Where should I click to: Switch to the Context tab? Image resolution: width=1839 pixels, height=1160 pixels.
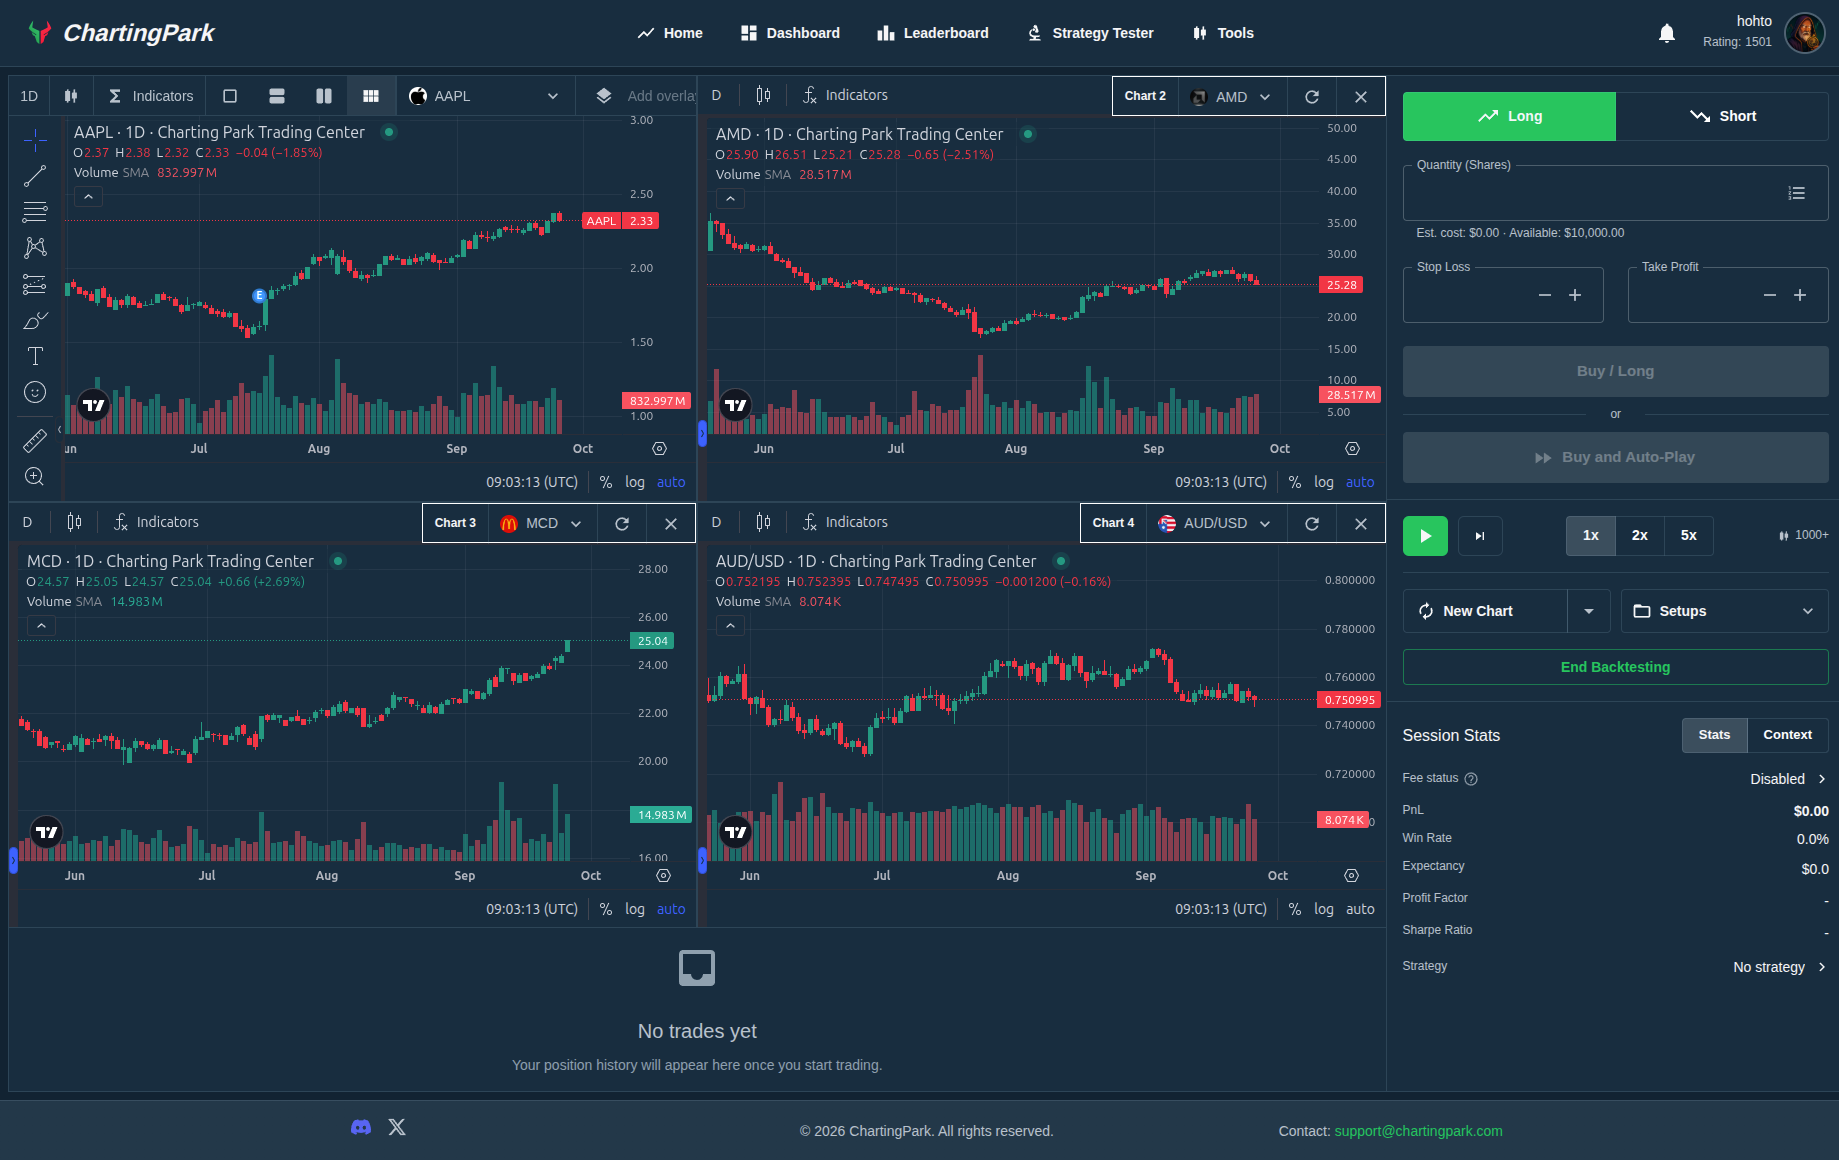point(1787,735)
